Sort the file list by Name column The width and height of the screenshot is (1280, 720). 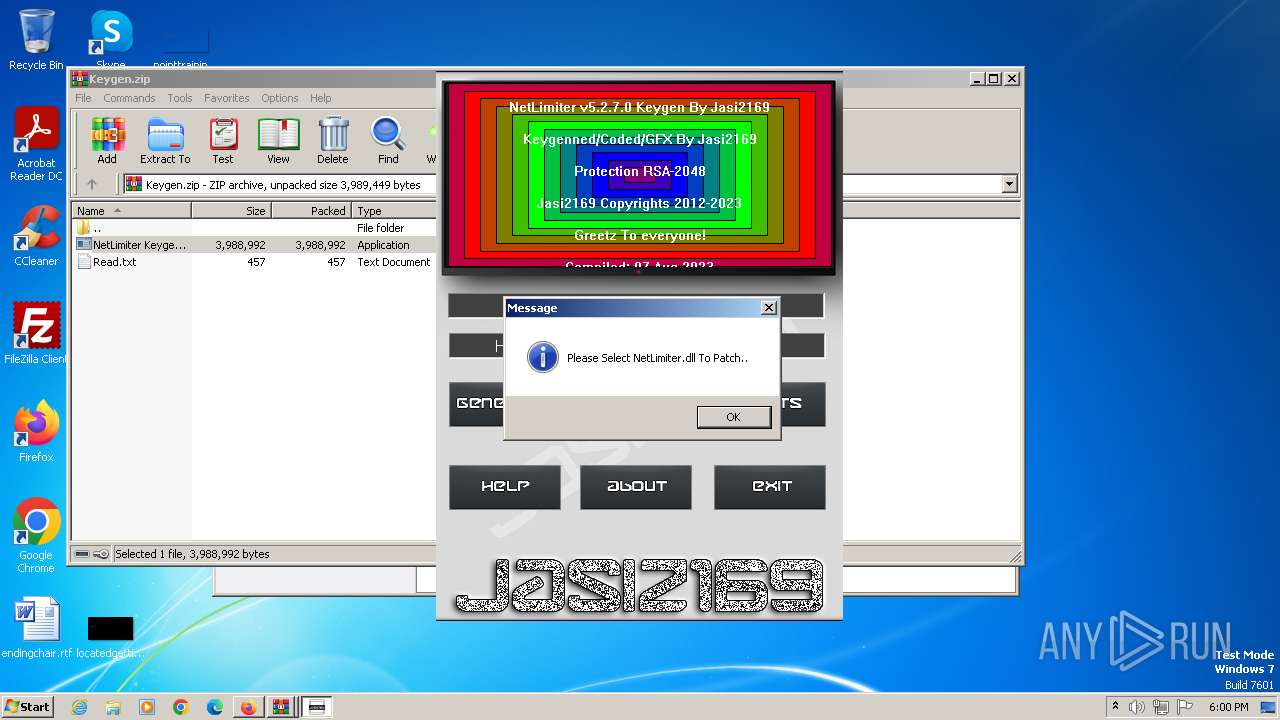[x=131, y=211]
